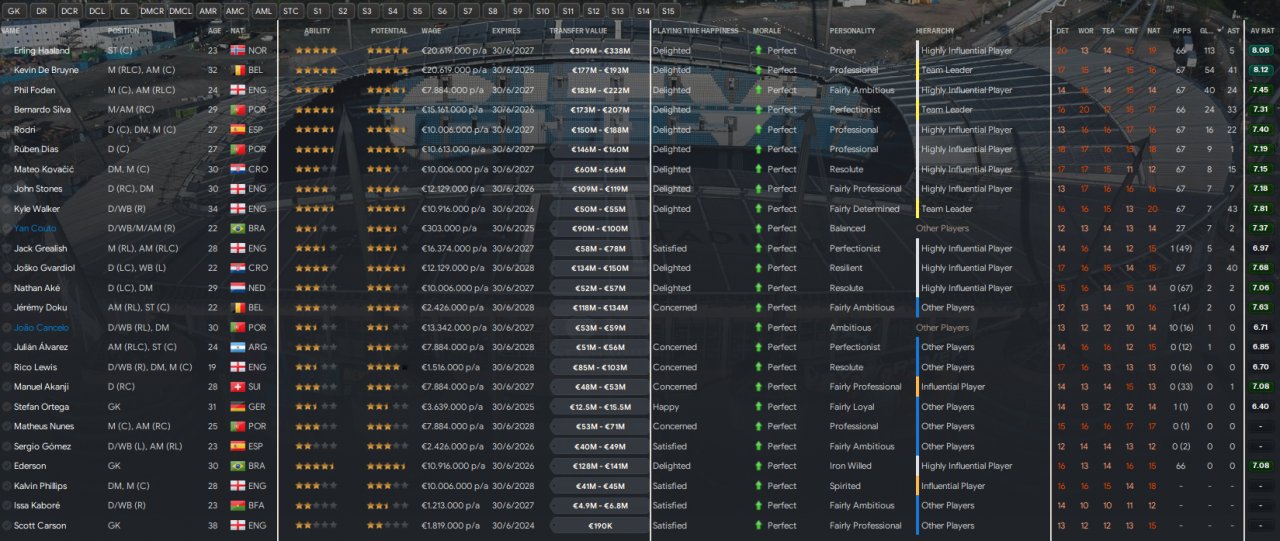Viewport: 1280px width, 541px height.
Task: Click the green morale arrow for Jérémy Doku
Action: [x=759, y=308]
